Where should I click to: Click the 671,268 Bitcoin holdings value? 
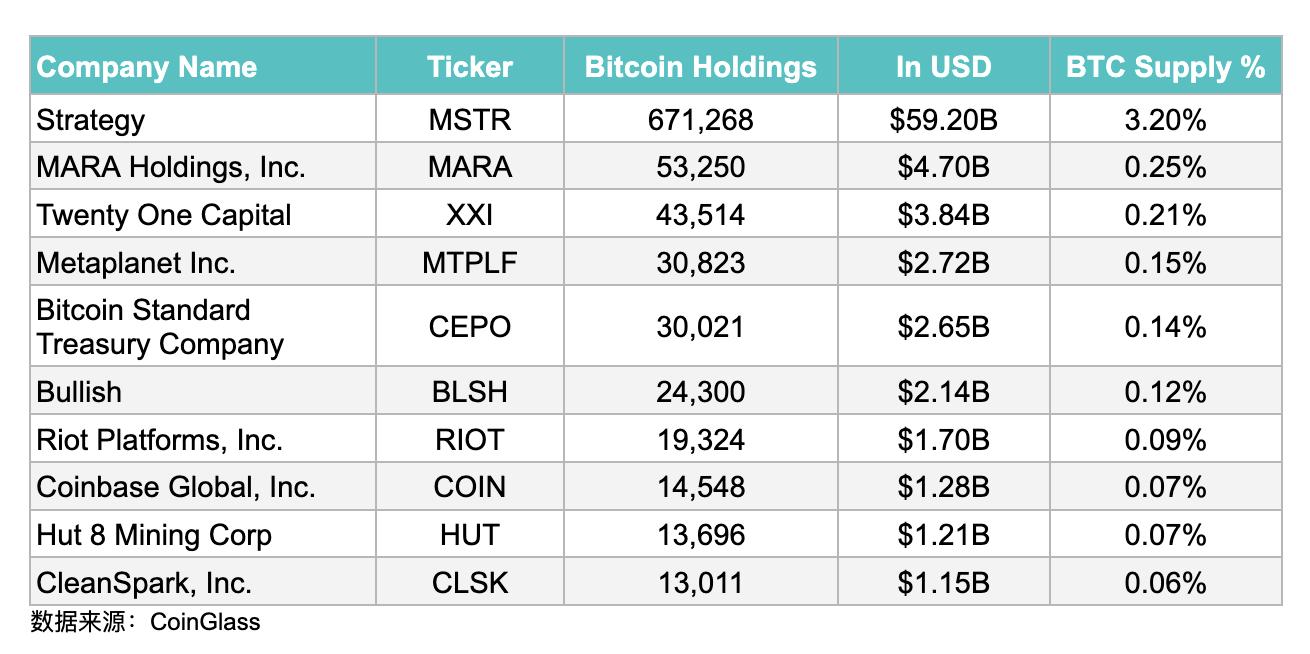point(700,120)
